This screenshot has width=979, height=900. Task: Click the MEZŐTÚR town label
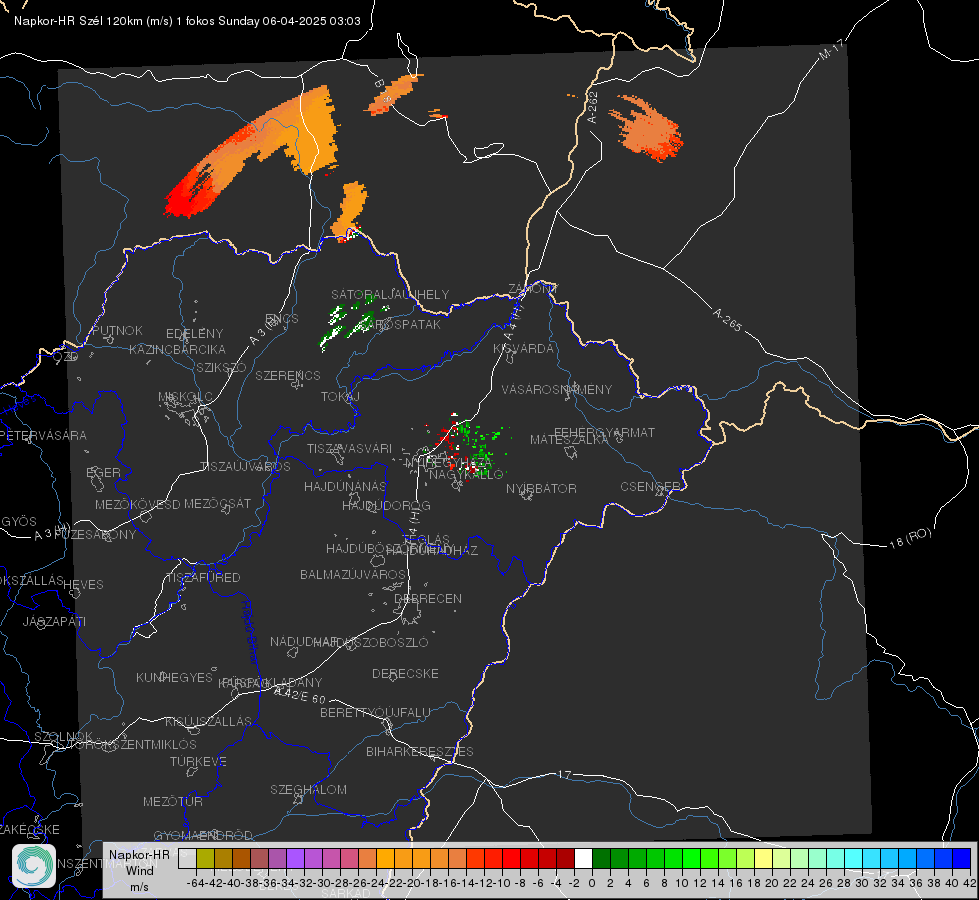coord(173,801)
